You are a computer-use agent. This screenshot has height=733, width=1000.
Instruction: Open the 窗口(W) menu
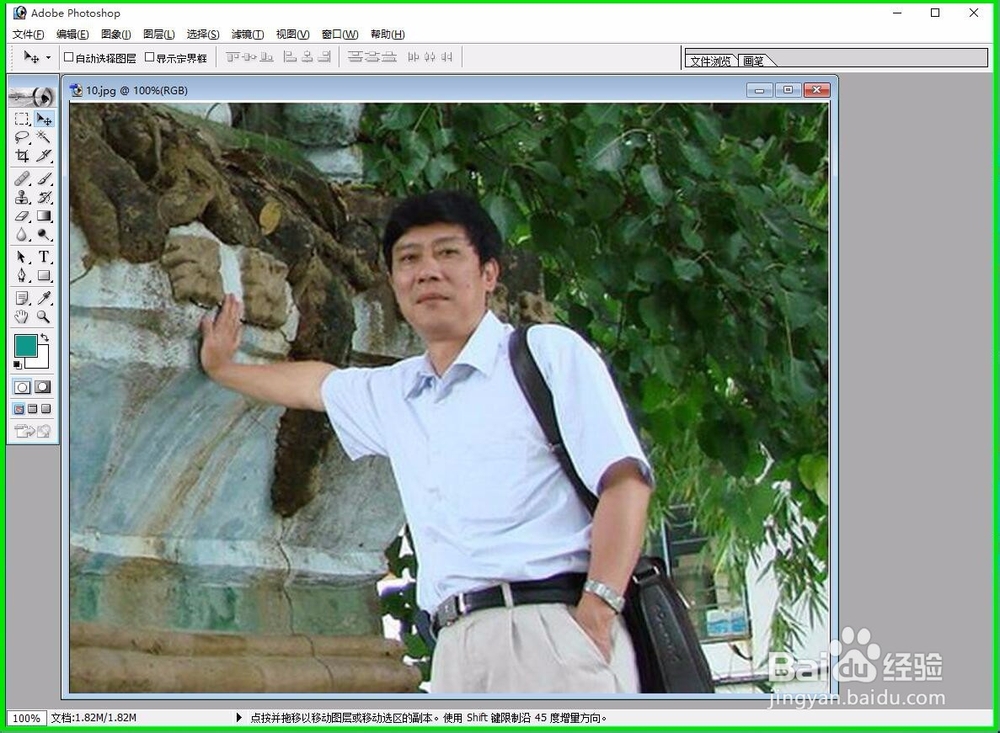[x=340, y=34]
